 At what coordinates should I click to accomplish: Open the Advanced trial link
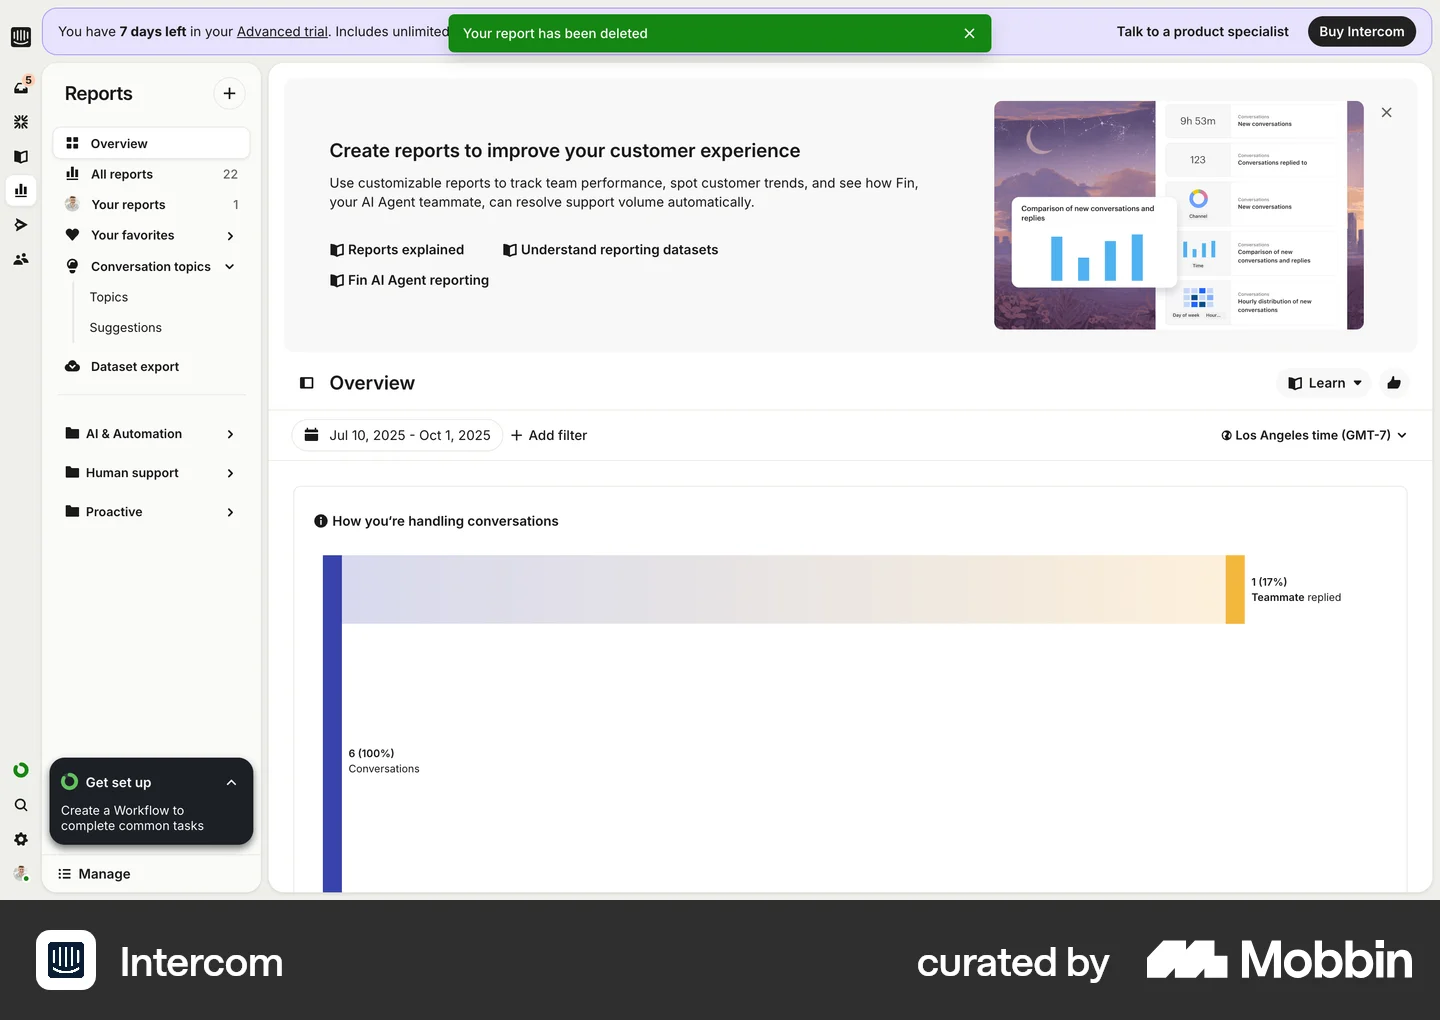(282, 32)
